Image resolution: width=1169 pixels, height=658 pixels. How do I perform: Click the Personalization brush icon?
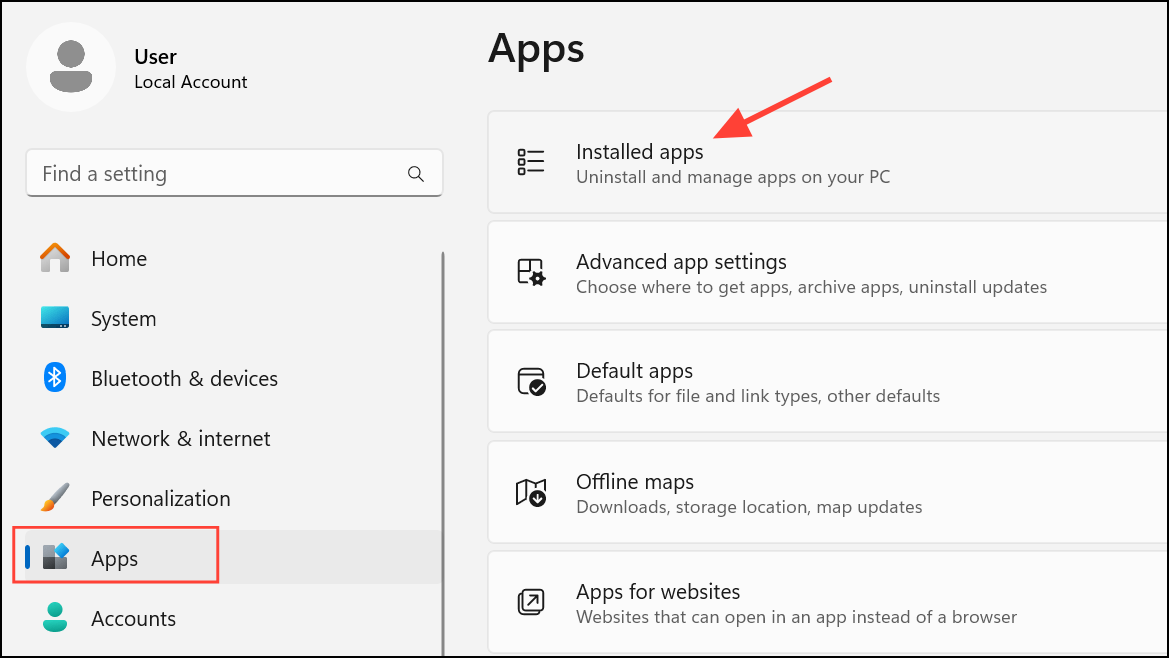[x=54, y=498]
